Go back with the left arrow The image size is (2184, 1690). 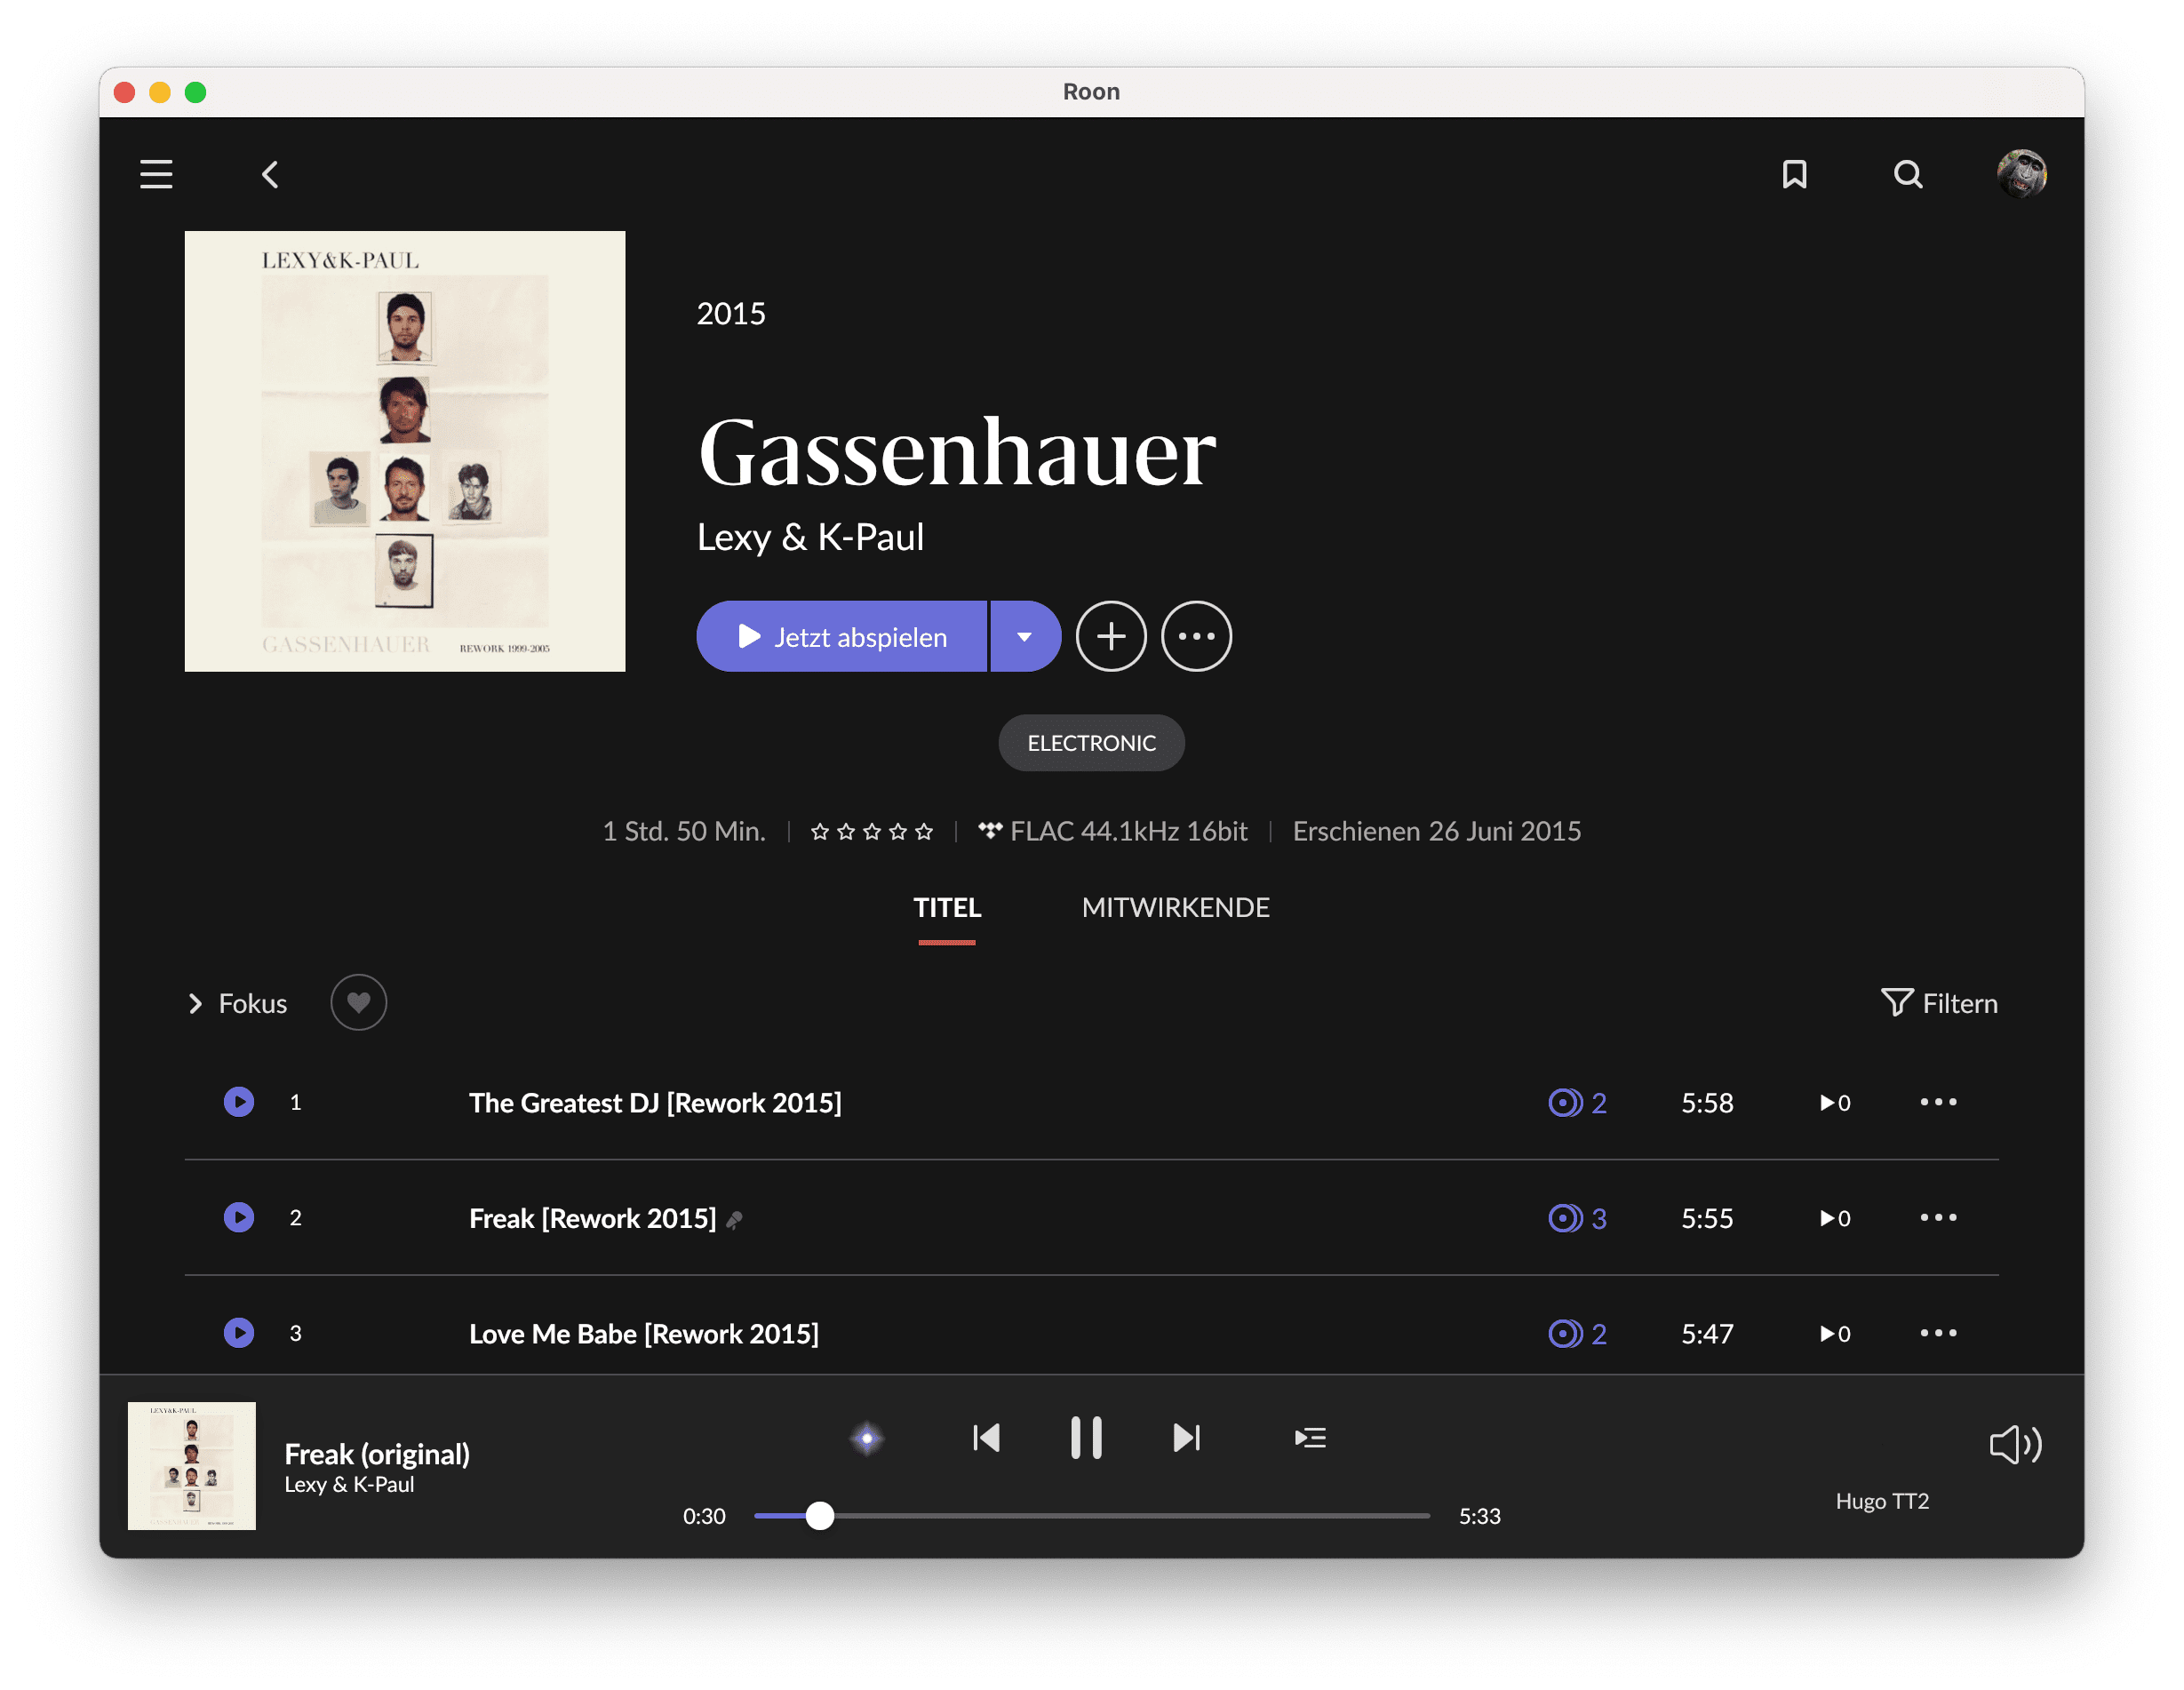coord(270,175)
